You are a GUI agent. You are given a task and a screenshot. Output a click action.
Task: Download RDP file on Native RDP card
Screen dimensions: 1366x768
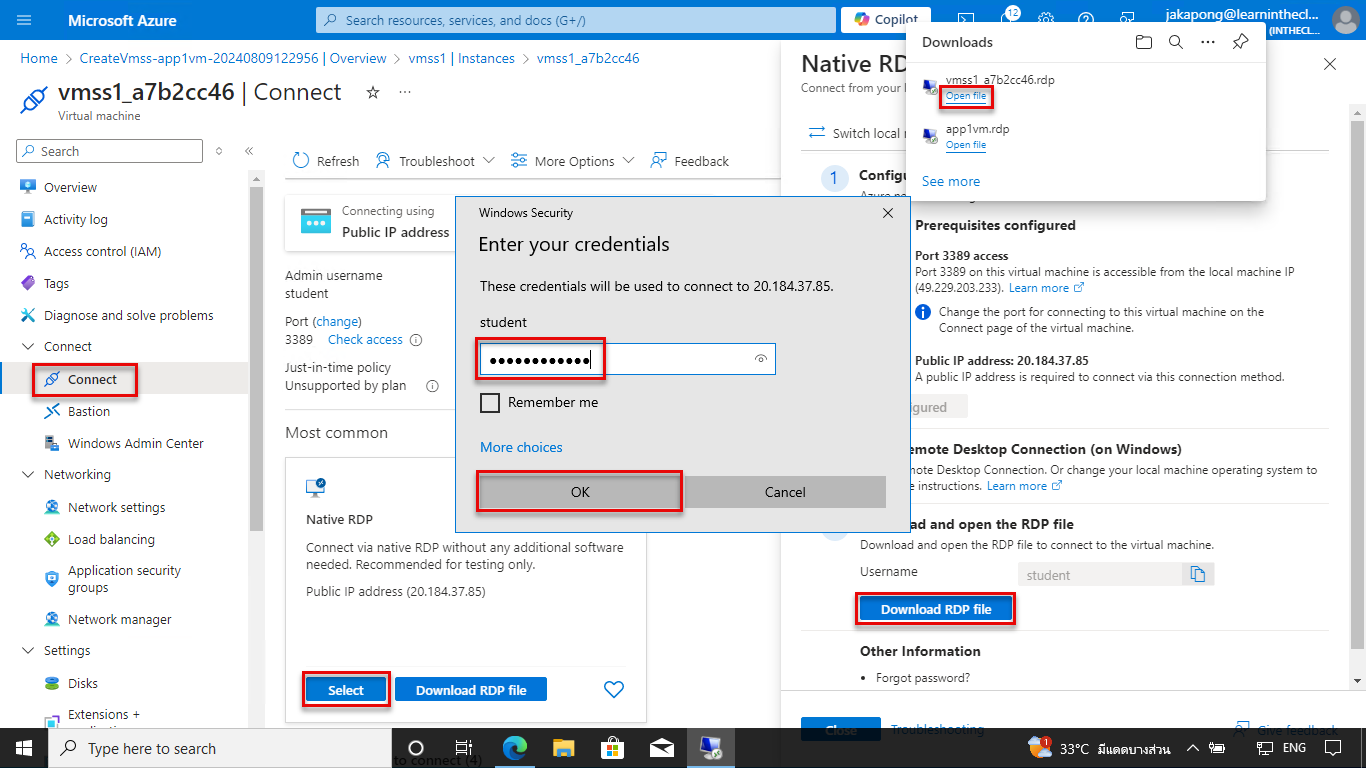coord(471,690)
